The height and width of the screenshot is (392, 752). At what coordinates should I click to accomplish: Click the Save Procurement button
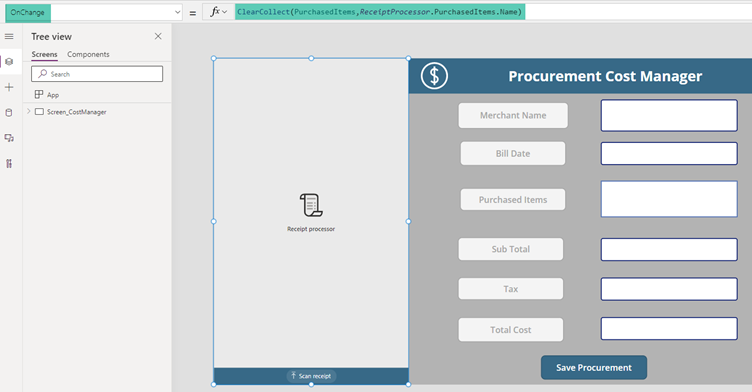click(594, 368)
